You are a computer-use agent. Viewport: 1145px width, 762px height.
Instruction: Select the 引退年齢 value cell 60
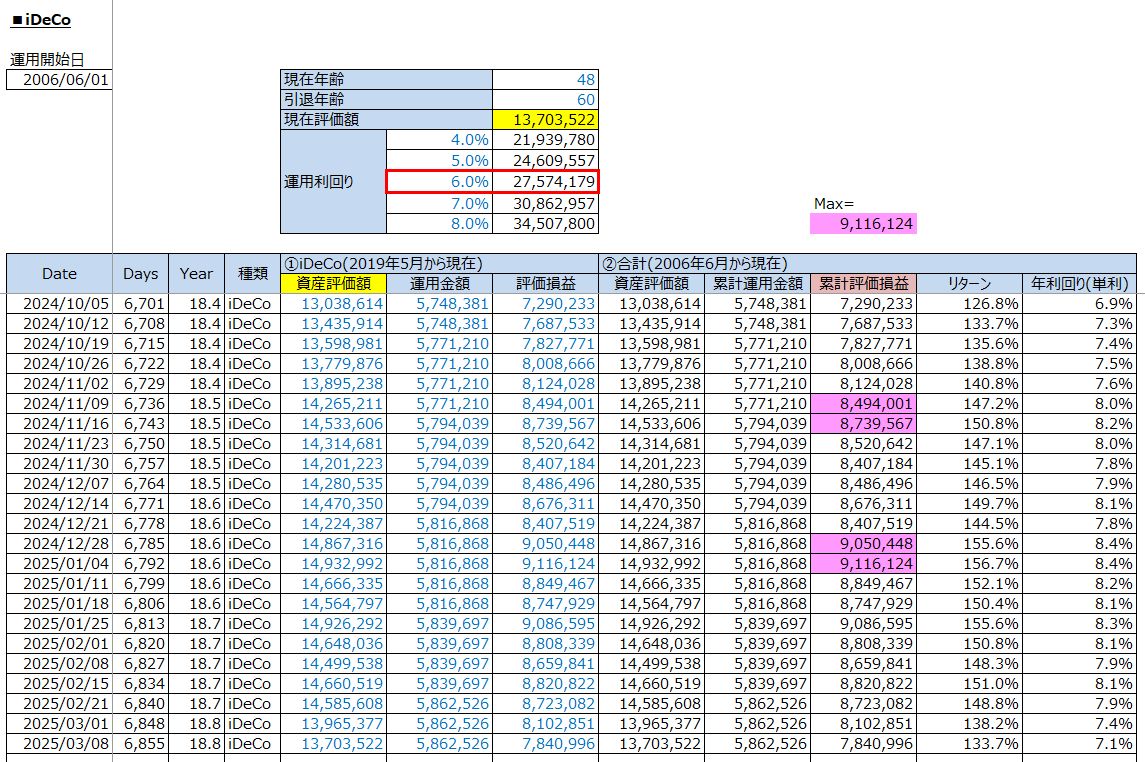545,99
